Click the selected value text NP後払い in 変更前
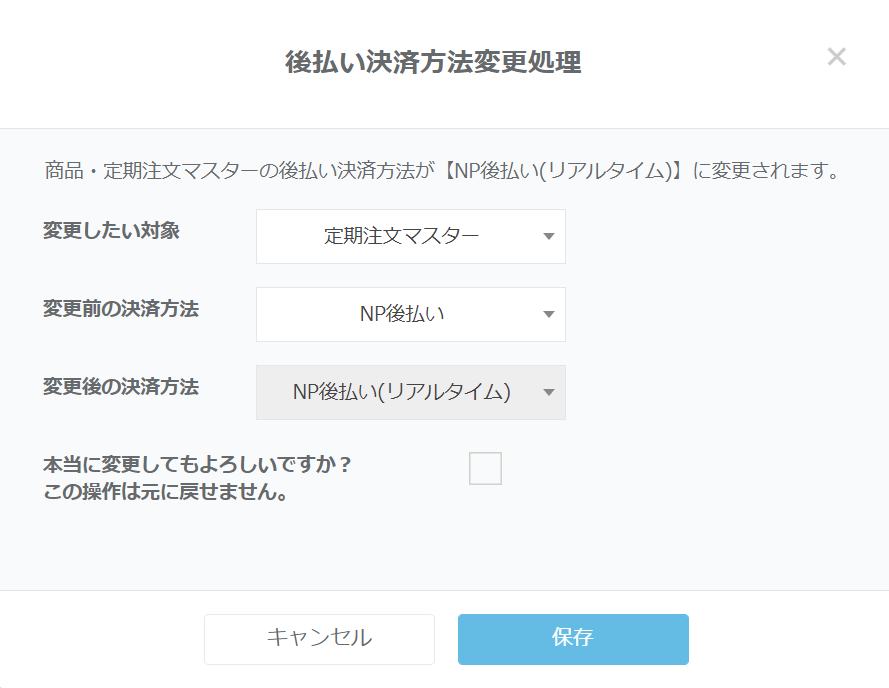This screenshot has width=889, height=688. 401,314
